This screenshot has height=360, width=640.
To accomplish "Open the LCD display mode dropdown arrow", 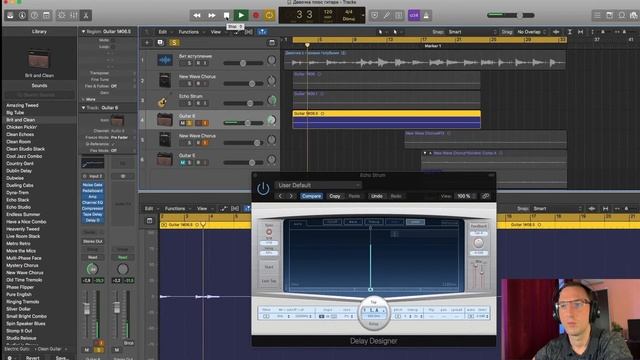I will [x=363, y=16].
